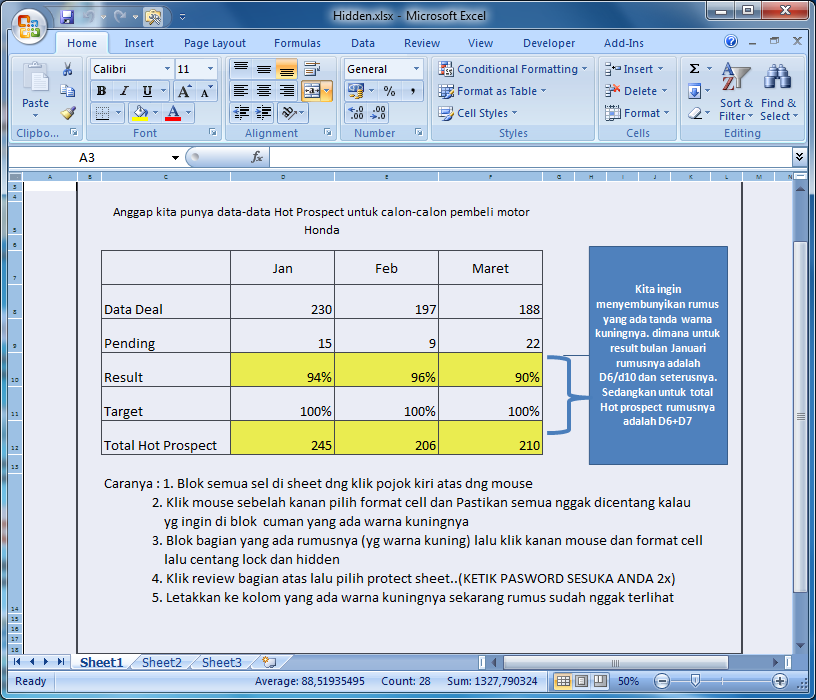Toggle Merge and Center
The width and height of the screenshot is (816, 700).
pyautogui.click(x=312, y=91)
